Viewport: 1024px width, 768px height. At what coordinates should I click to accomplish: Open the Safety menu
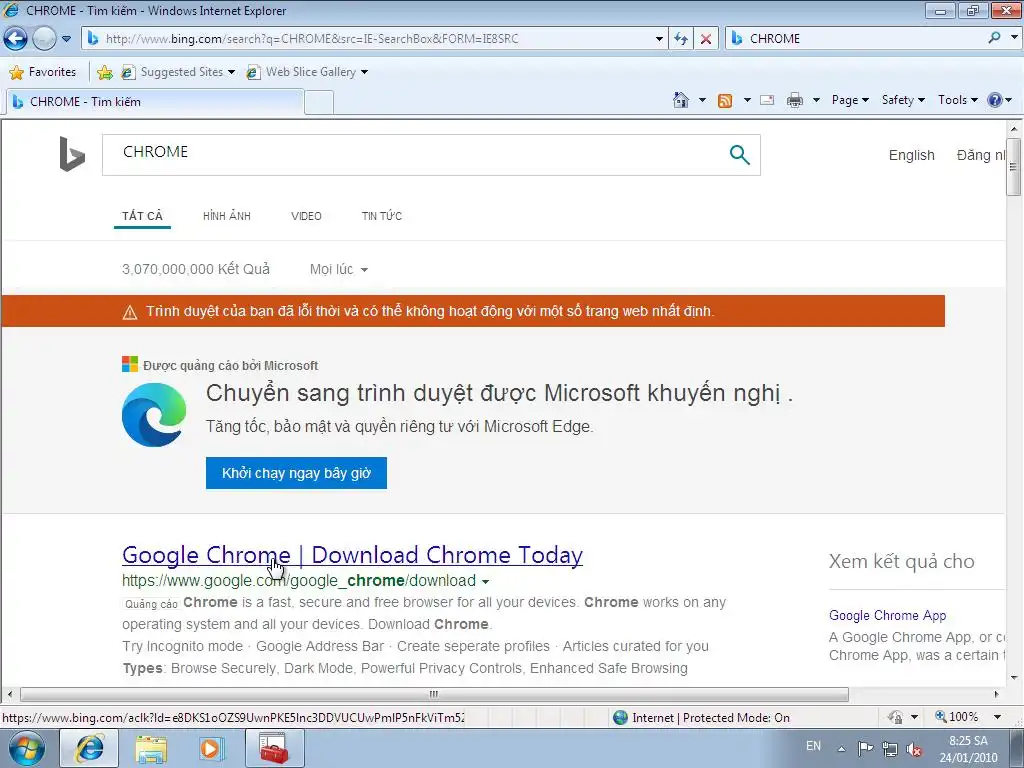tap(903, 100)
